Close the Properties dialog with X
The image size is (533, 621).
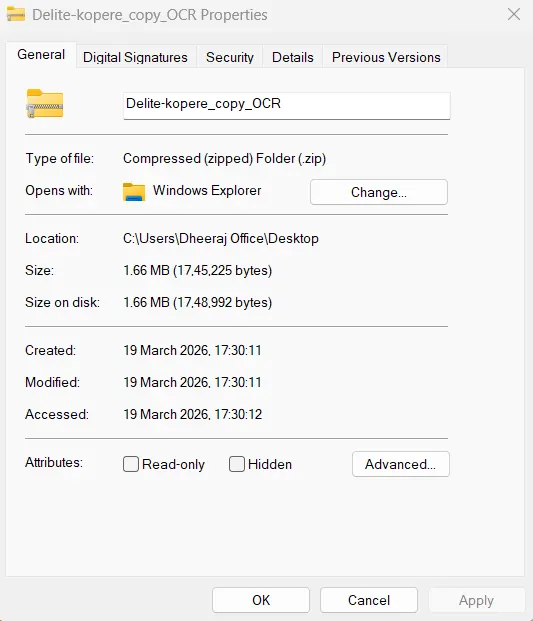pyautogui.click(x=514, y=14)
